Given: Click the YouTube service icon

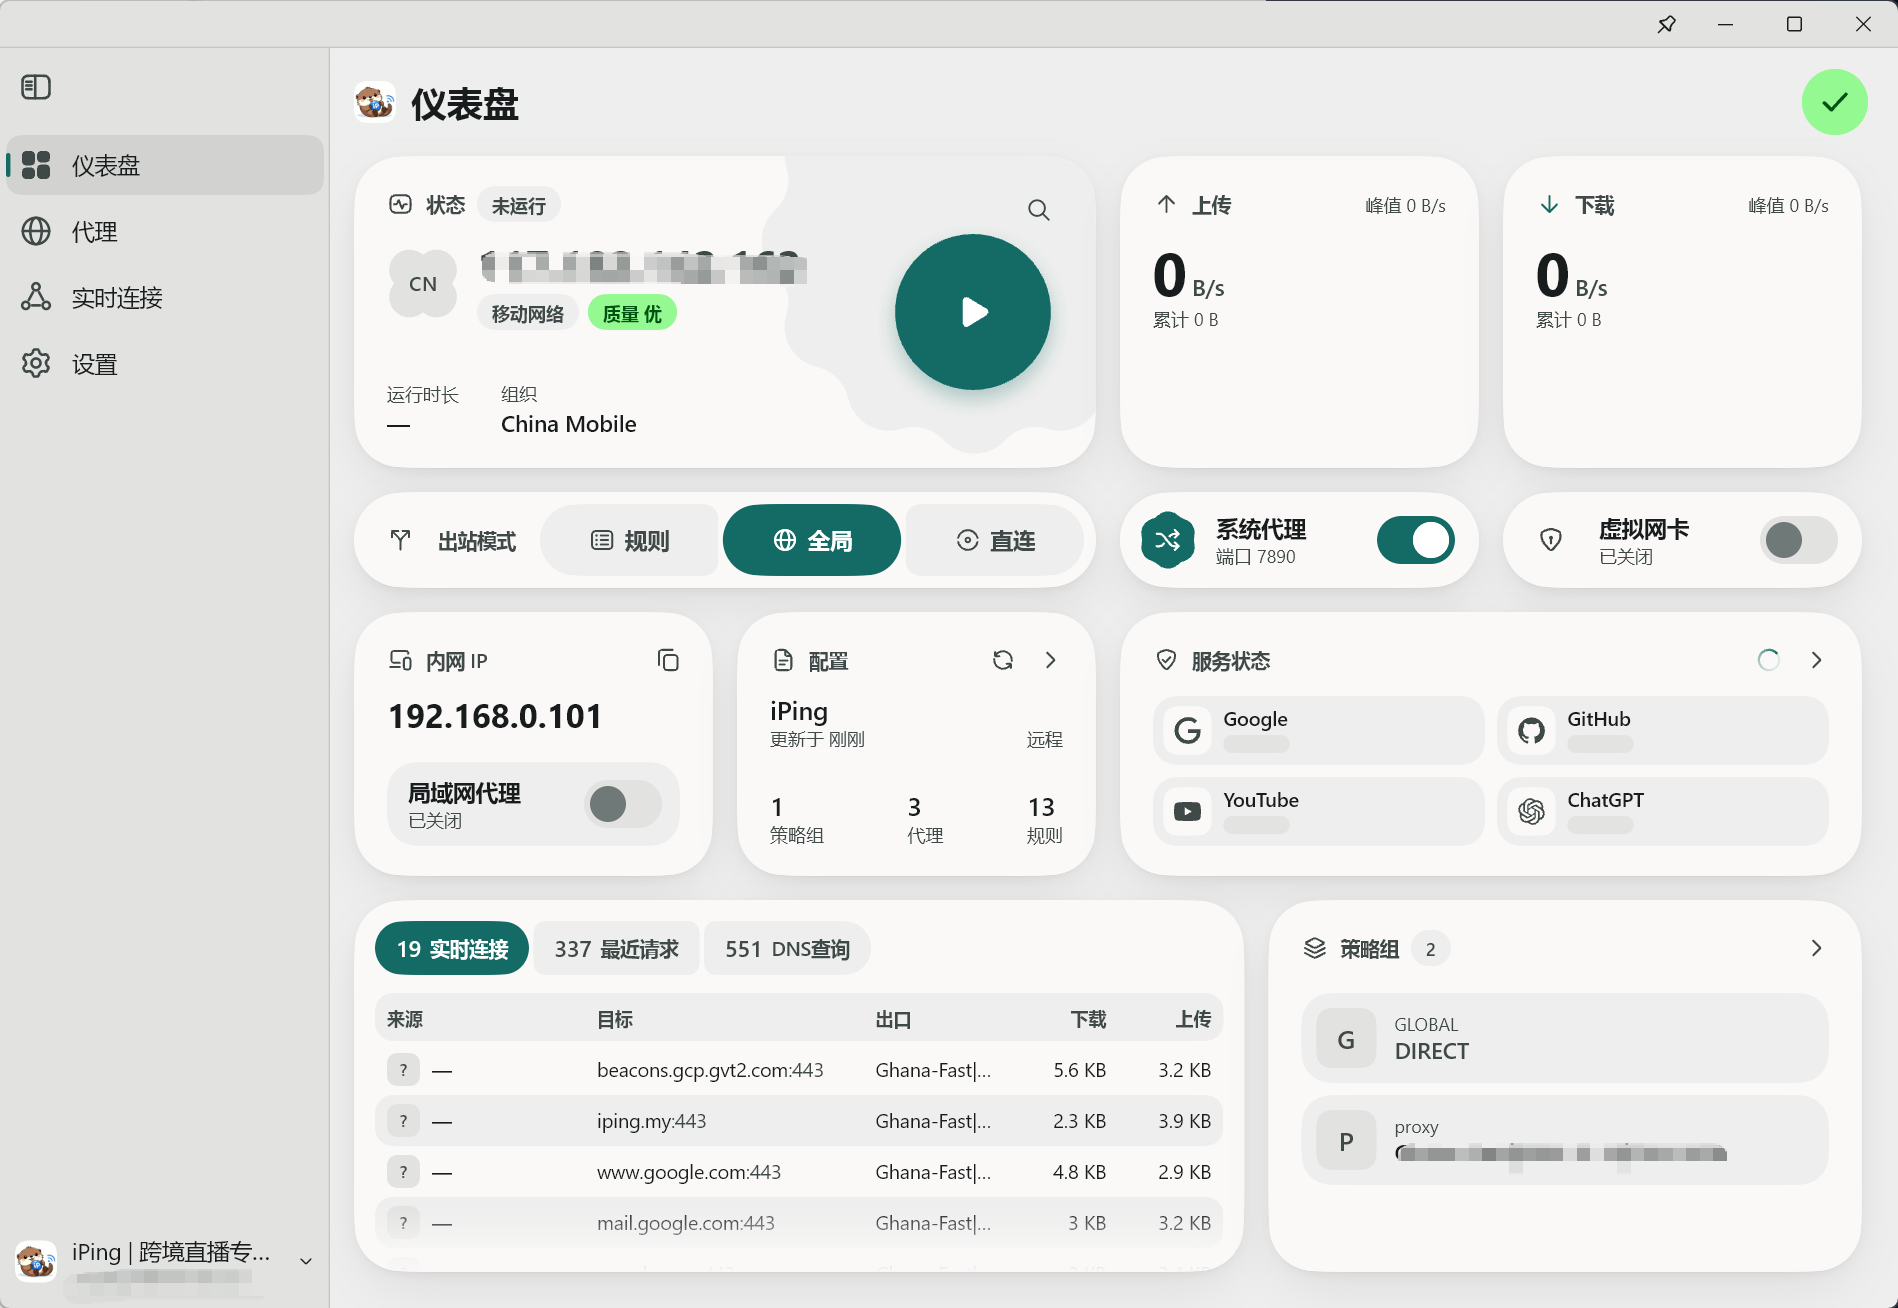Looking at the screenshot, I should coord(1187,811).
